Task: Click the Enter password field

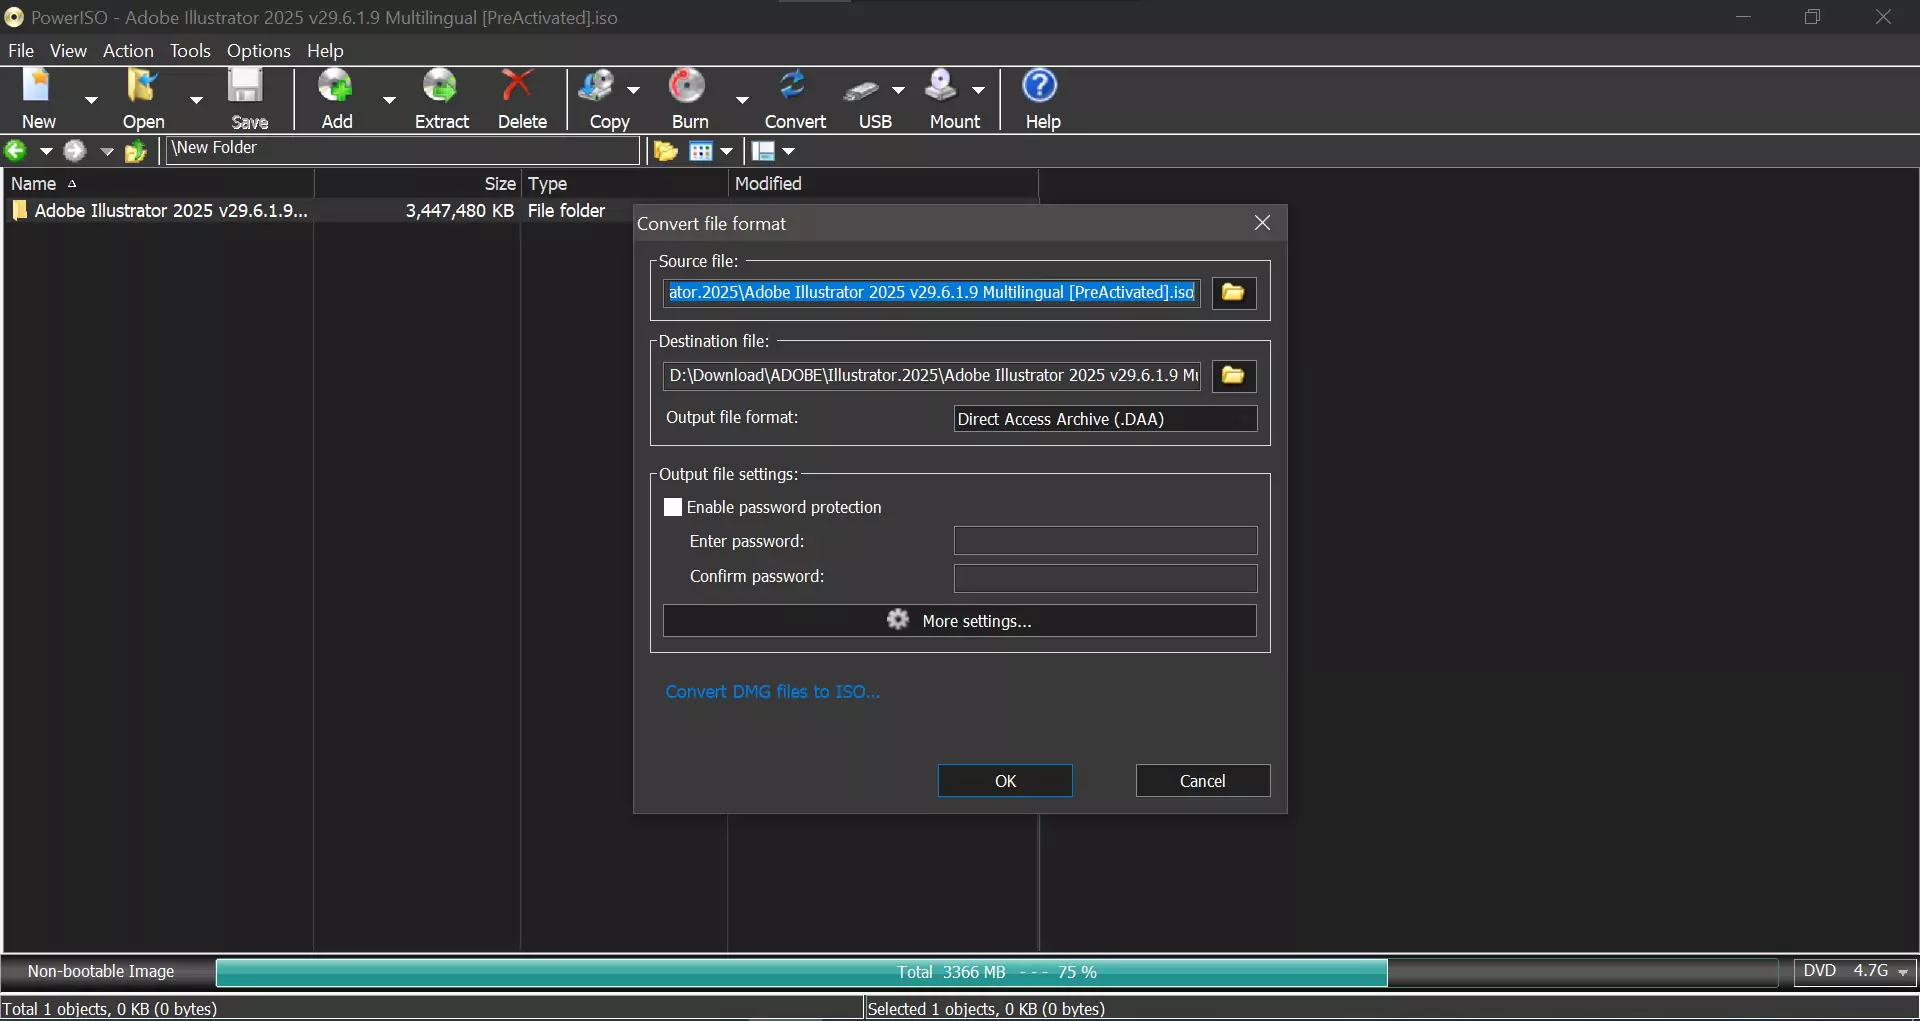Action: (1105, 541)
